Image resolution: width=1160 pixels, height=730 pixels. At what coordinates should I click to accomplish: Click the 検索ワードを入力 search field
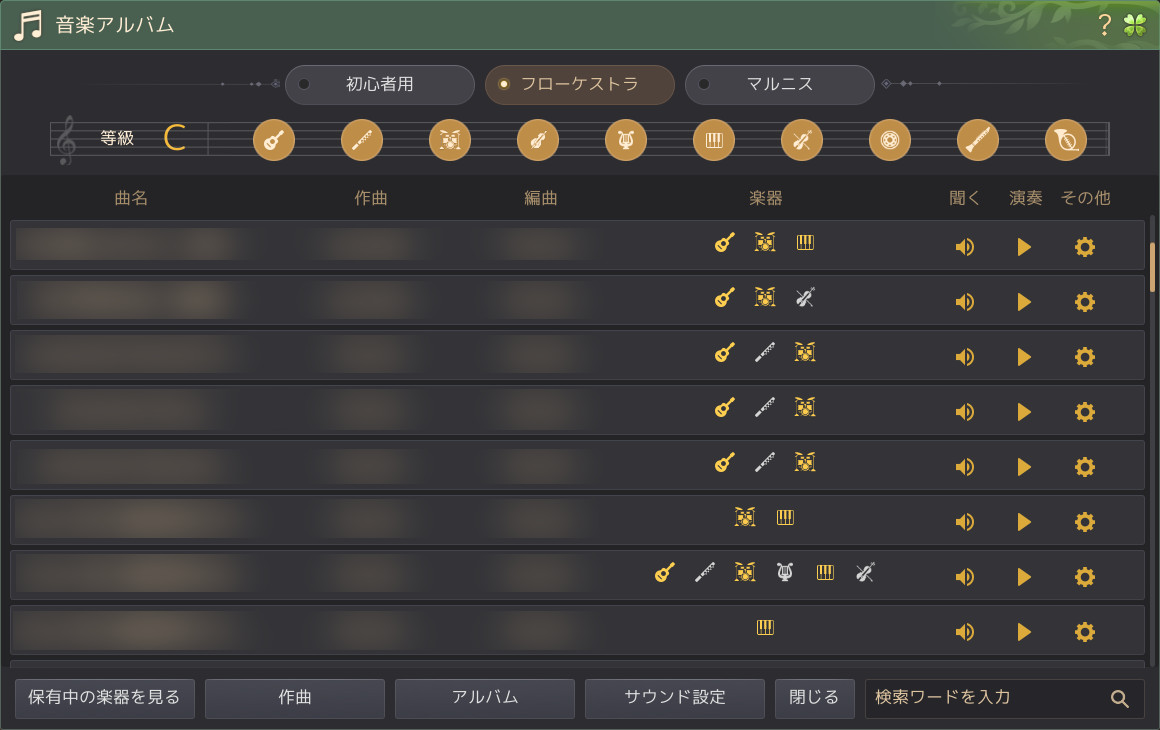(985, 698)
